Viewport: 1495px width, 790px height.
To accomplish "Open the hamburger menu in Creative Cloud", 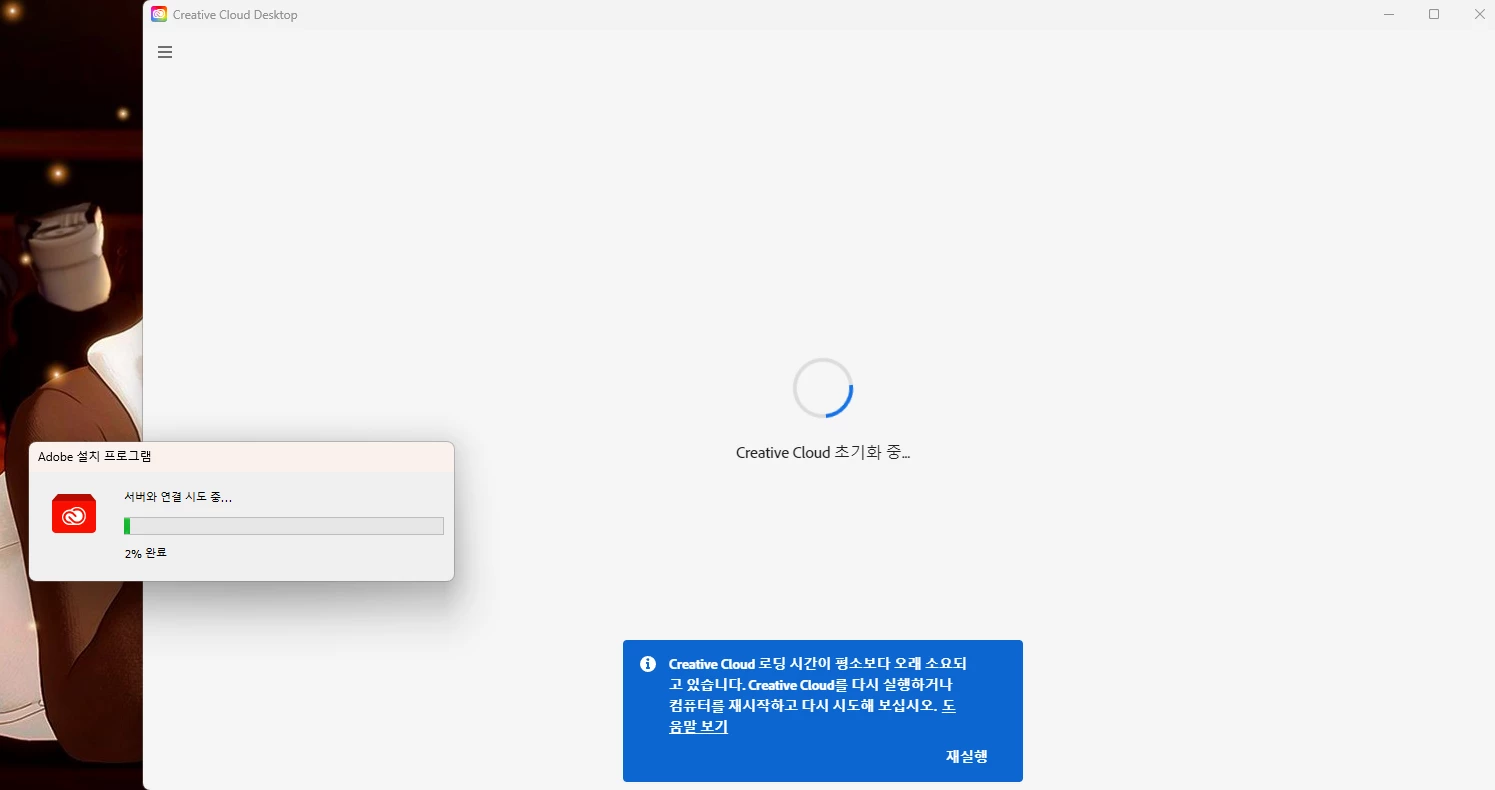I will (165, 52).
